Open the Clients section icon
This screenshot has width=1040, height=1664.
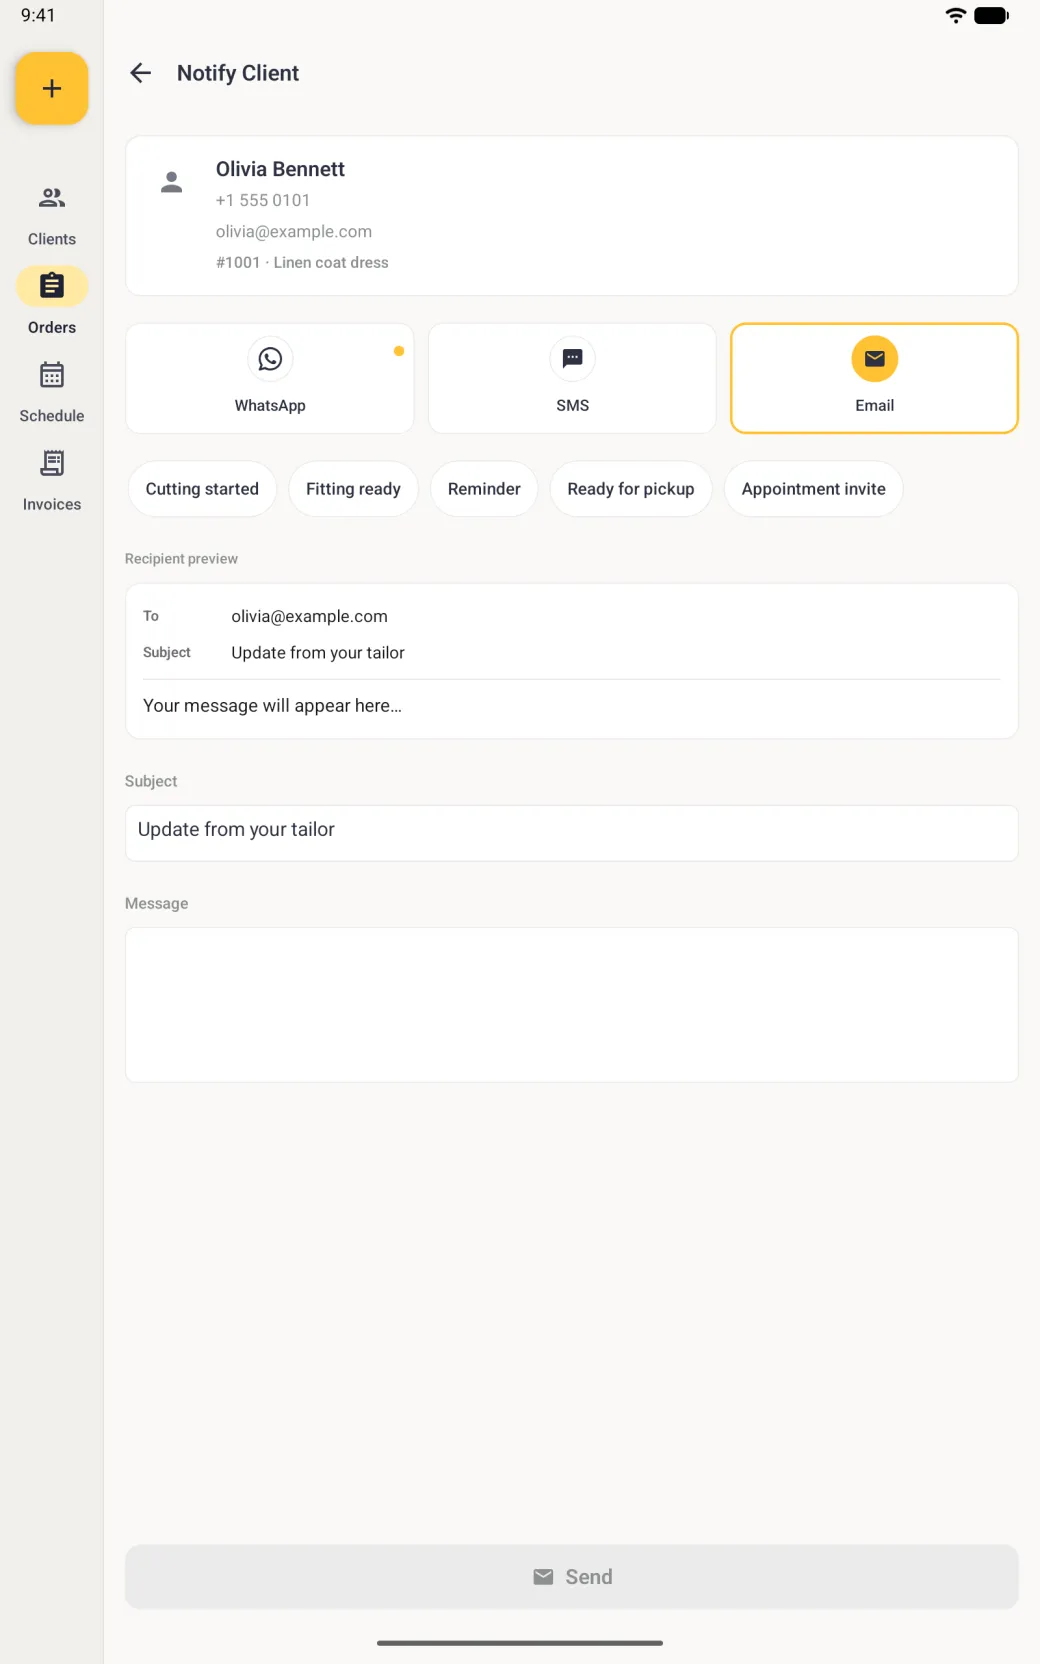tap(52, 198)
